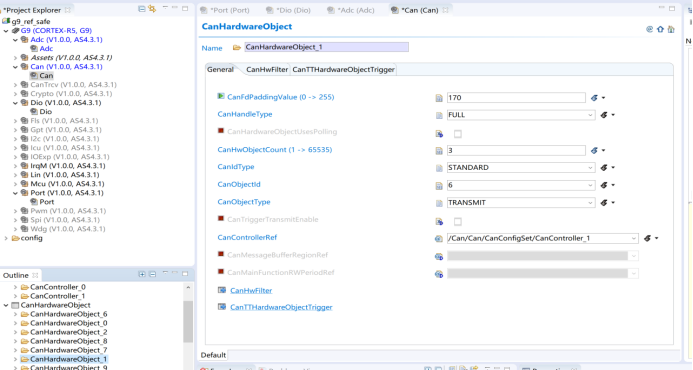Select g9_ref_safe project root
This screenshot has width=693, height=370.
(31, 21)
